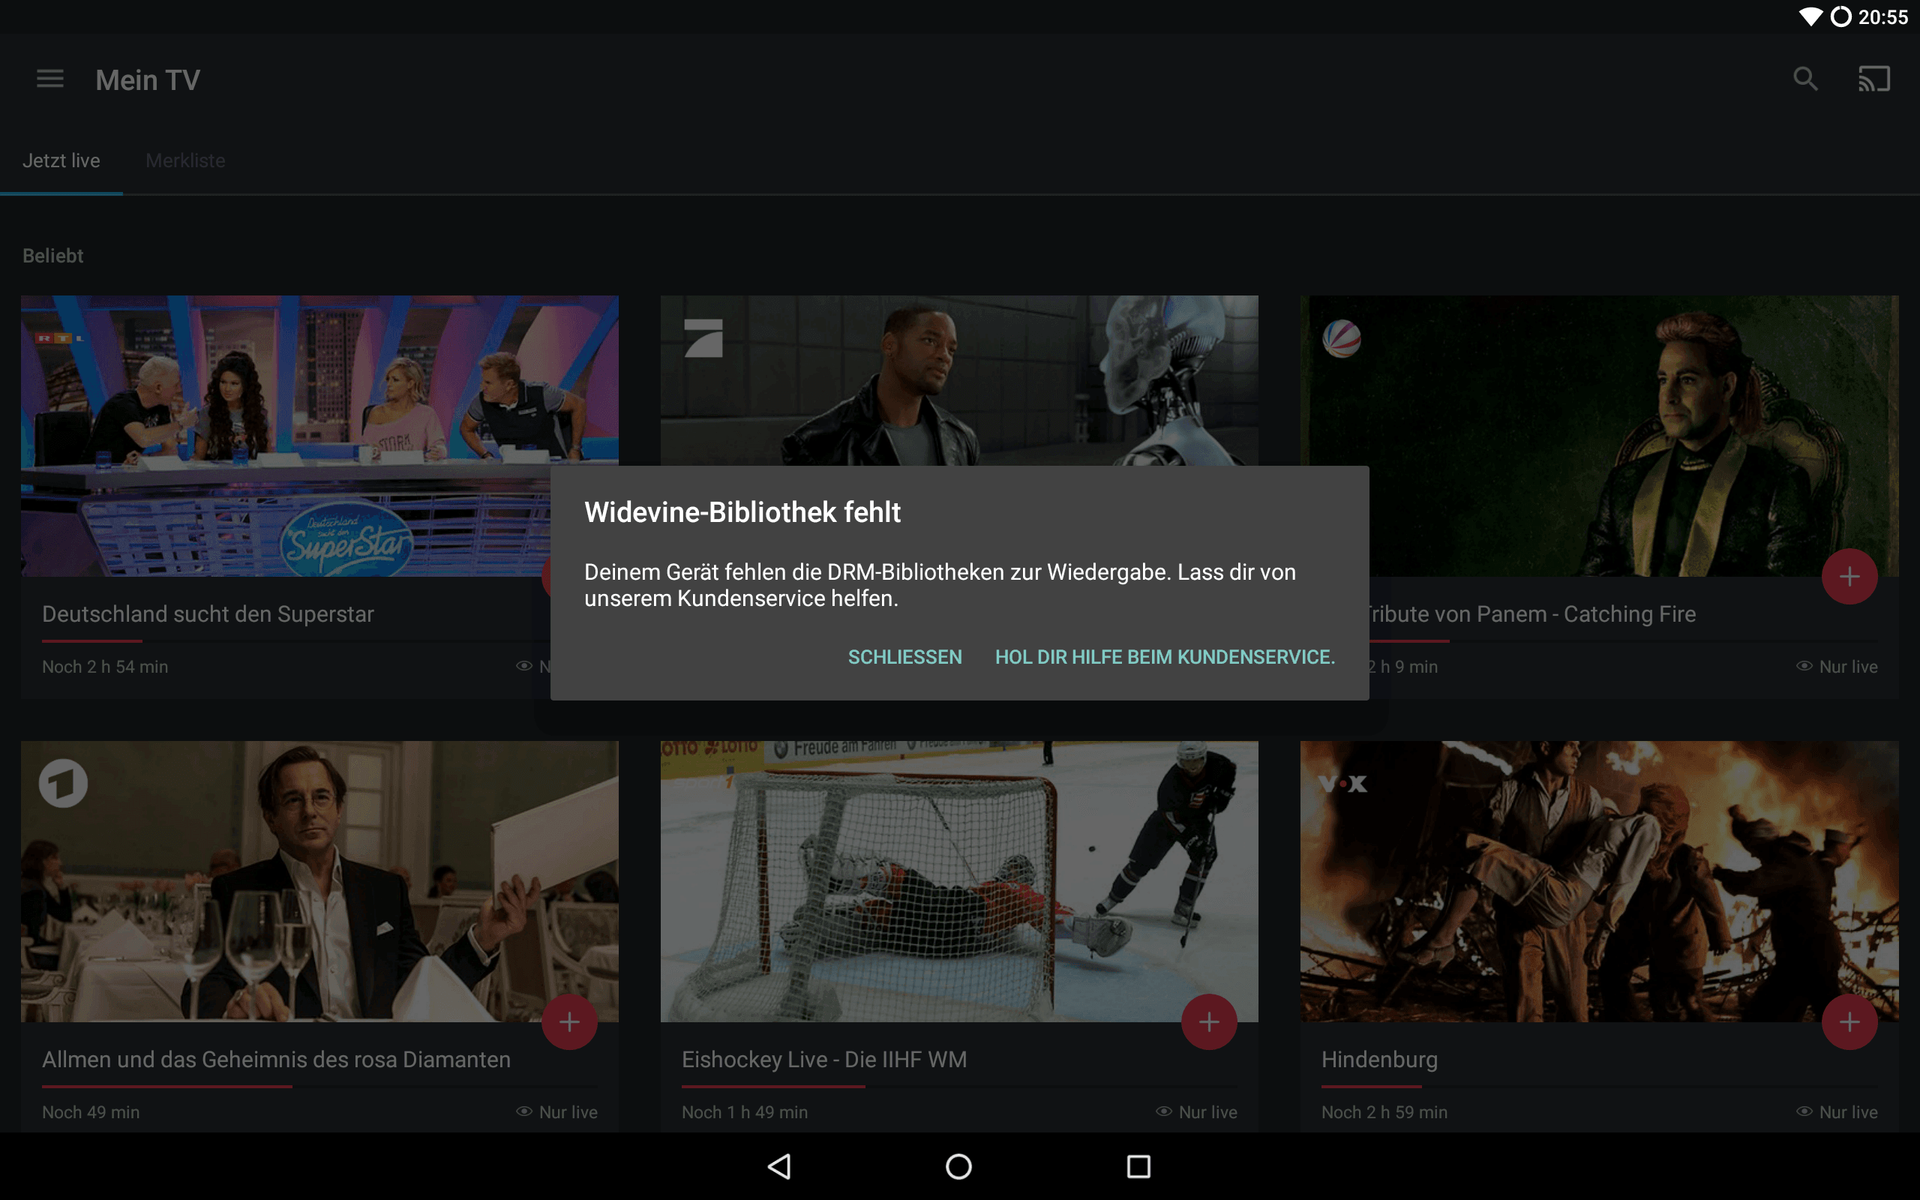Select Tribute von Panem - Catching Fire title

(x=1533, y=614)
